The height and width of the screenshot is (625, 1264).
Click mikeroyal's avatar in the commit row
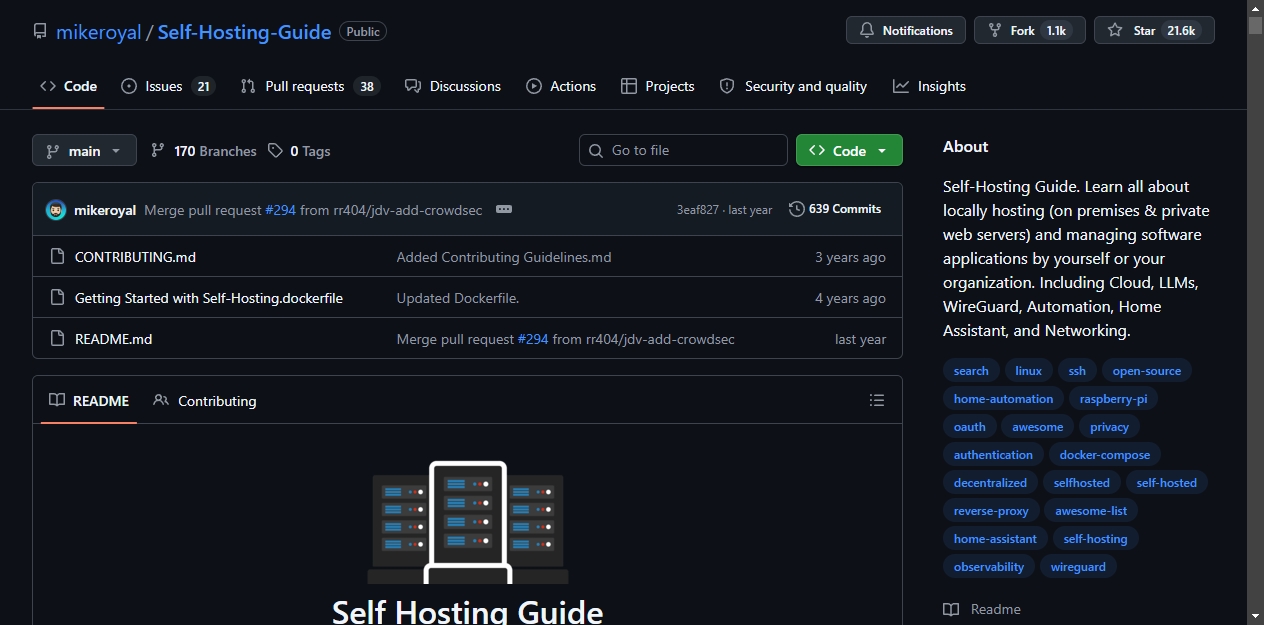pos(56,210)
